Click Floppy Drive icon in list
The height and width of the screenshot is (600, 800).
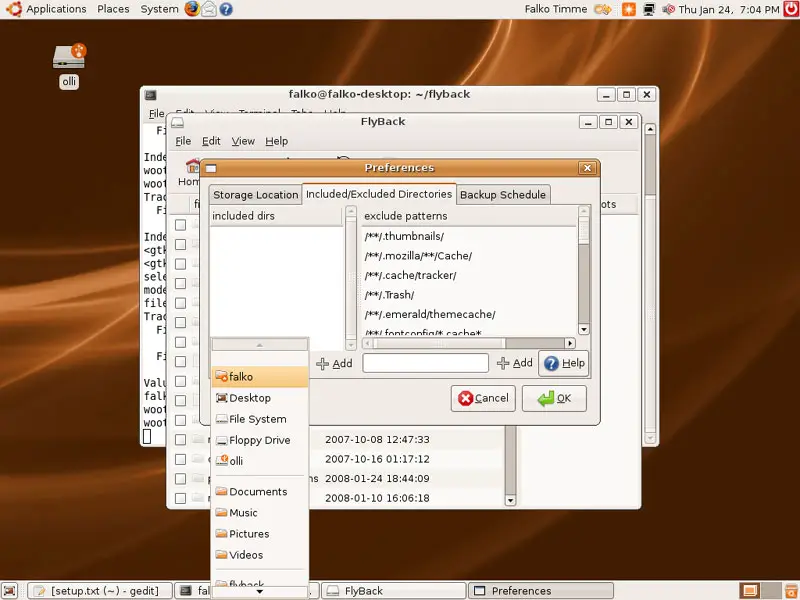(221, 440)
